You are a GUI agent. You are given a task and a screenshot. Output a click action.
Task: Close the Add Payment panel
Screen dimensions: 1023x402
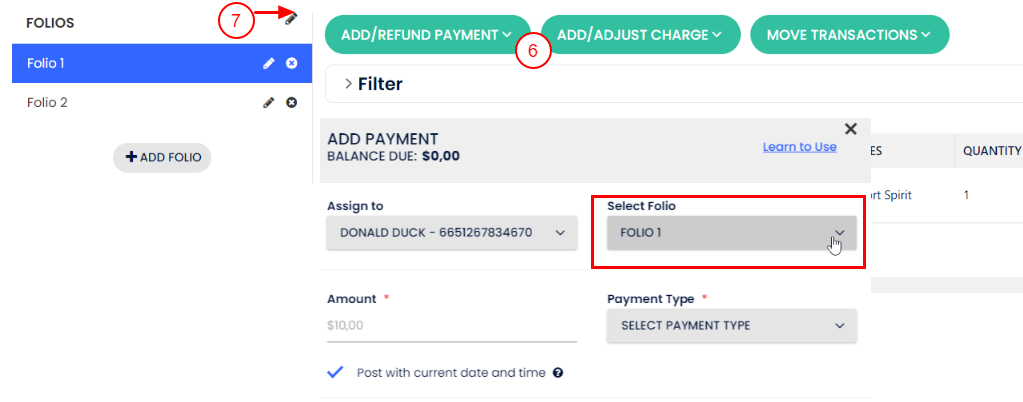[x=851, y=129]
